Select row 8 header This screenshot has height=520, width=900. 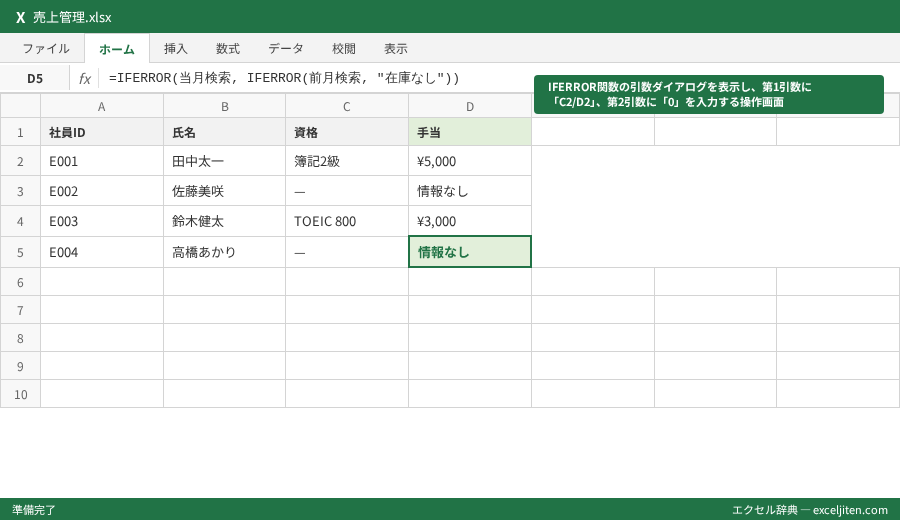20,338
